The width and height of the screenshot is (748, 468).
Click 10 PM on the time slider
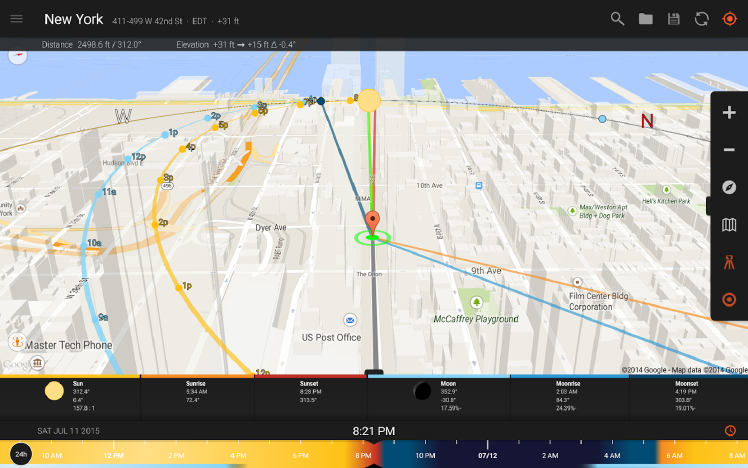pos(425,456)
